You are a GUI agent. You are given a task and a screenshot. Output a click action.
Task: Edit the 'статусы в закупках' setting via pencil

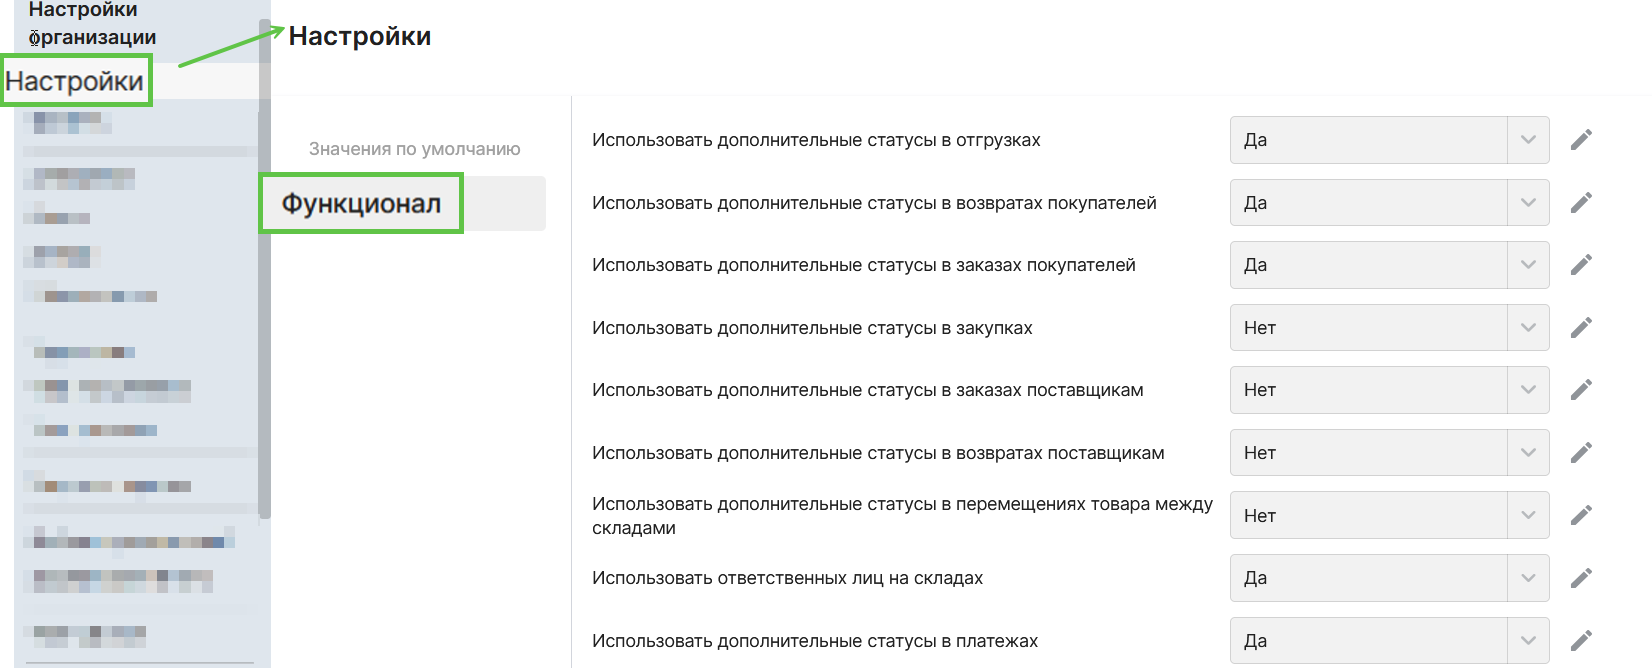(x=1581, y=328)
